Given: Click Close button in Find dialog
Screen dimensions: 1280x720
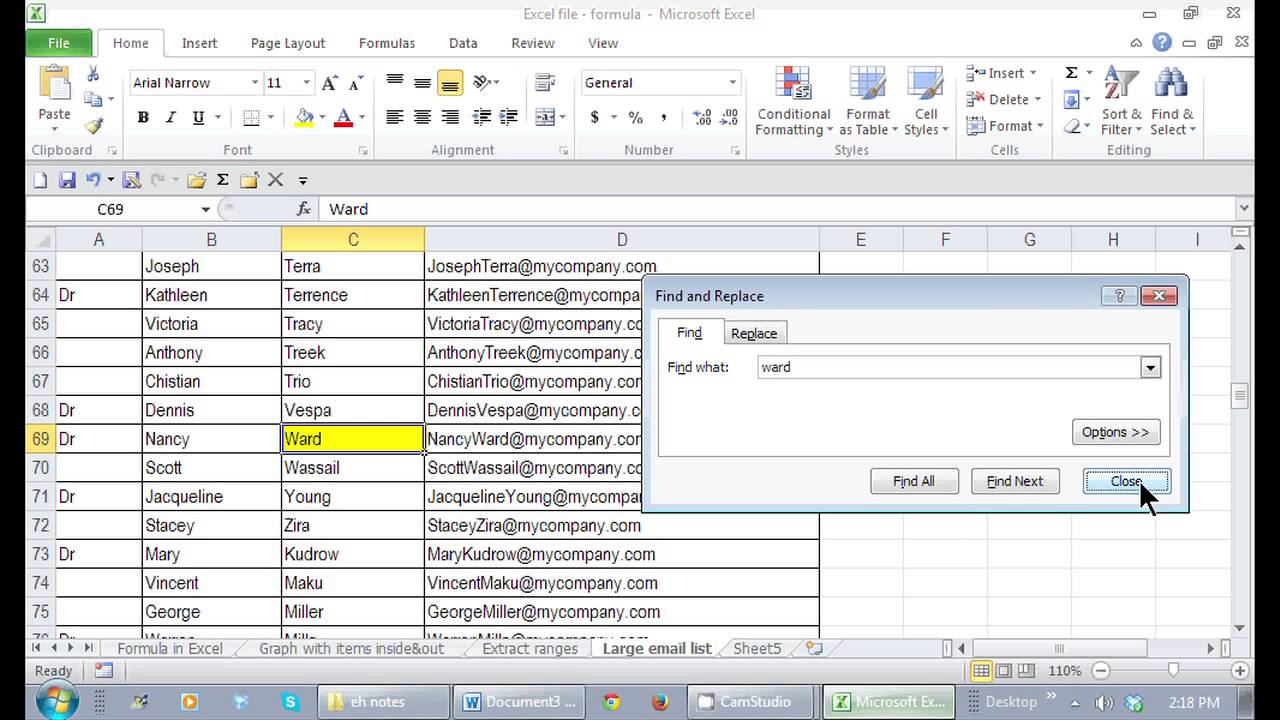Looking at the screenshot, I should 1126,481.
